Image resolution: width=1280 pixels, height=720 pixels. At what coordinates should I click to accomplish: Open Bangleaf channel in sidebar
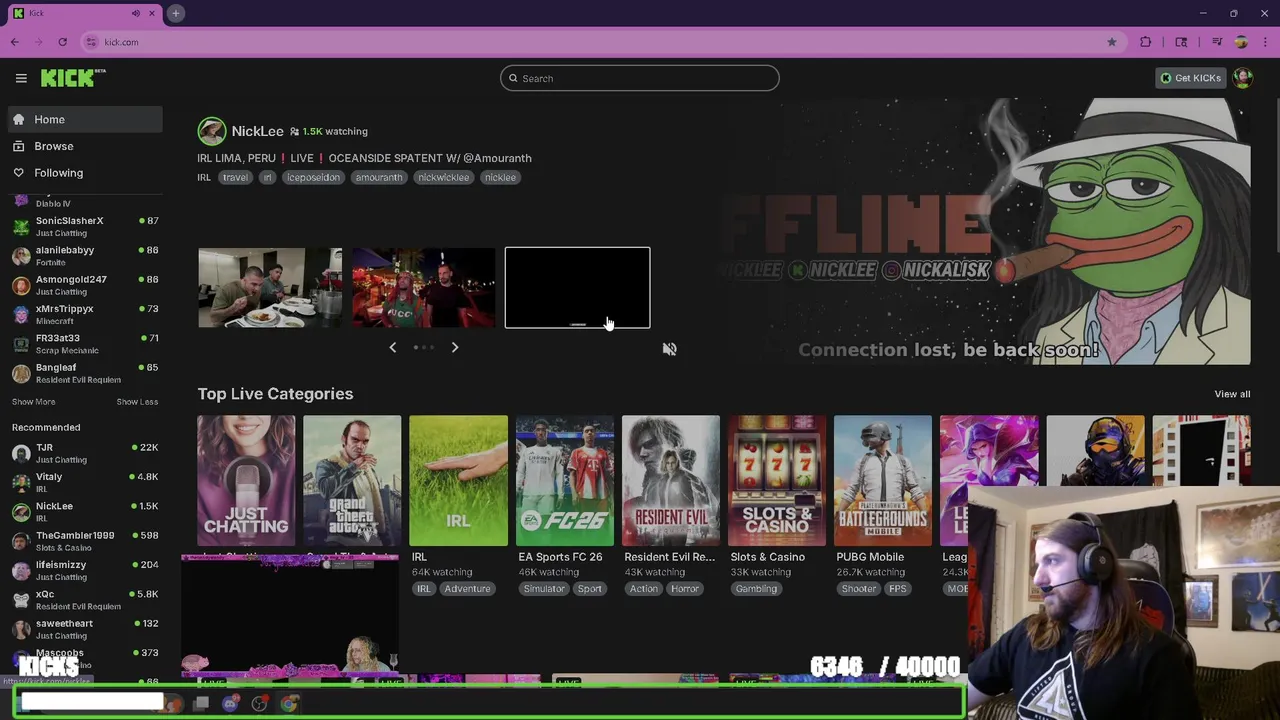[85, 373]
